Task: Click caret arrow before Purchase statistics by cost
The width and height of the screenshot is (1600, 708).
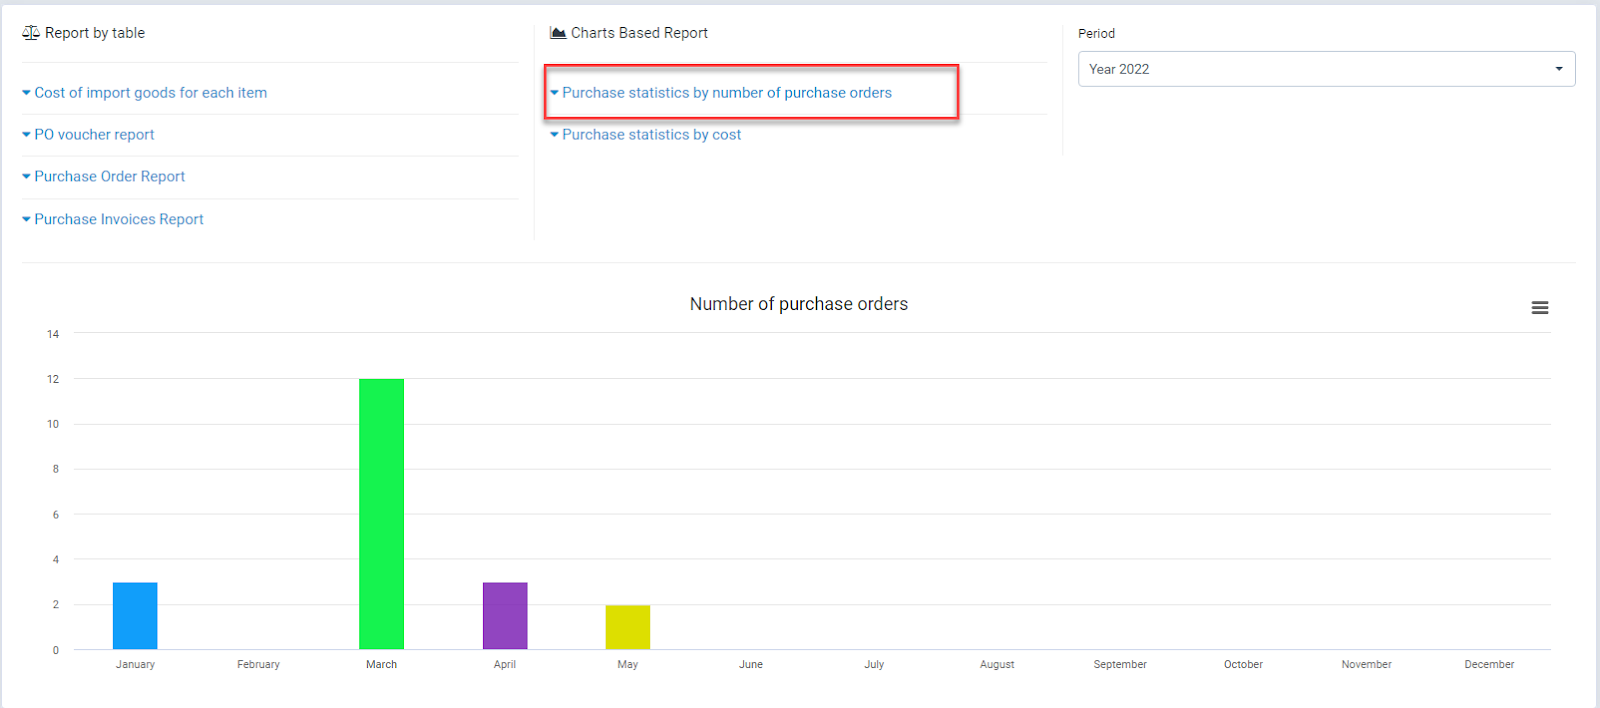Action: click(554, 135)
